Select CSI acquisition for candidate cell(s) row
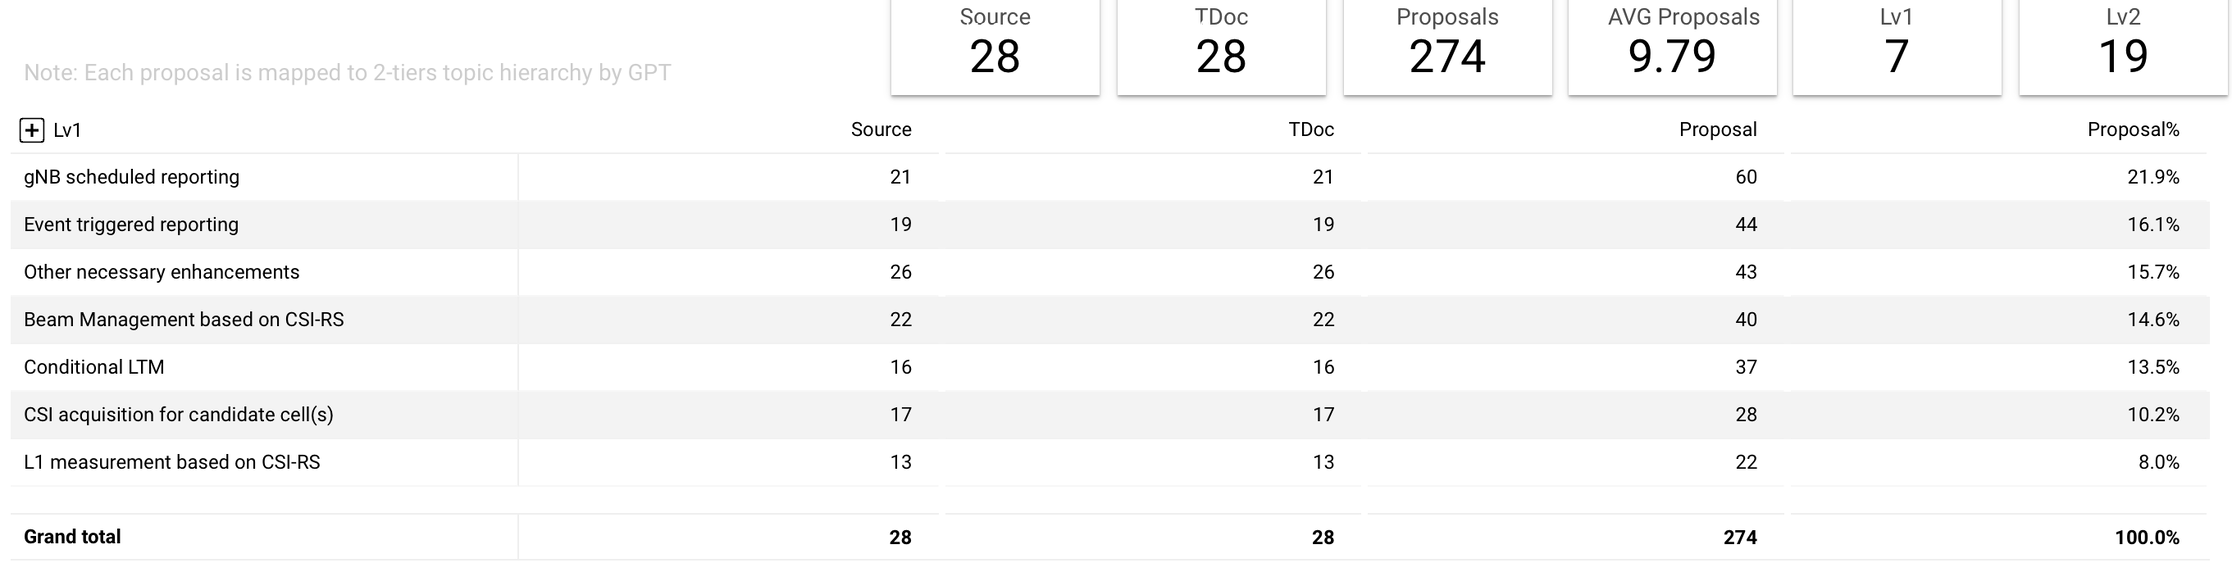The height and width of the screenshot is (572, 2232). (1109, 415)
